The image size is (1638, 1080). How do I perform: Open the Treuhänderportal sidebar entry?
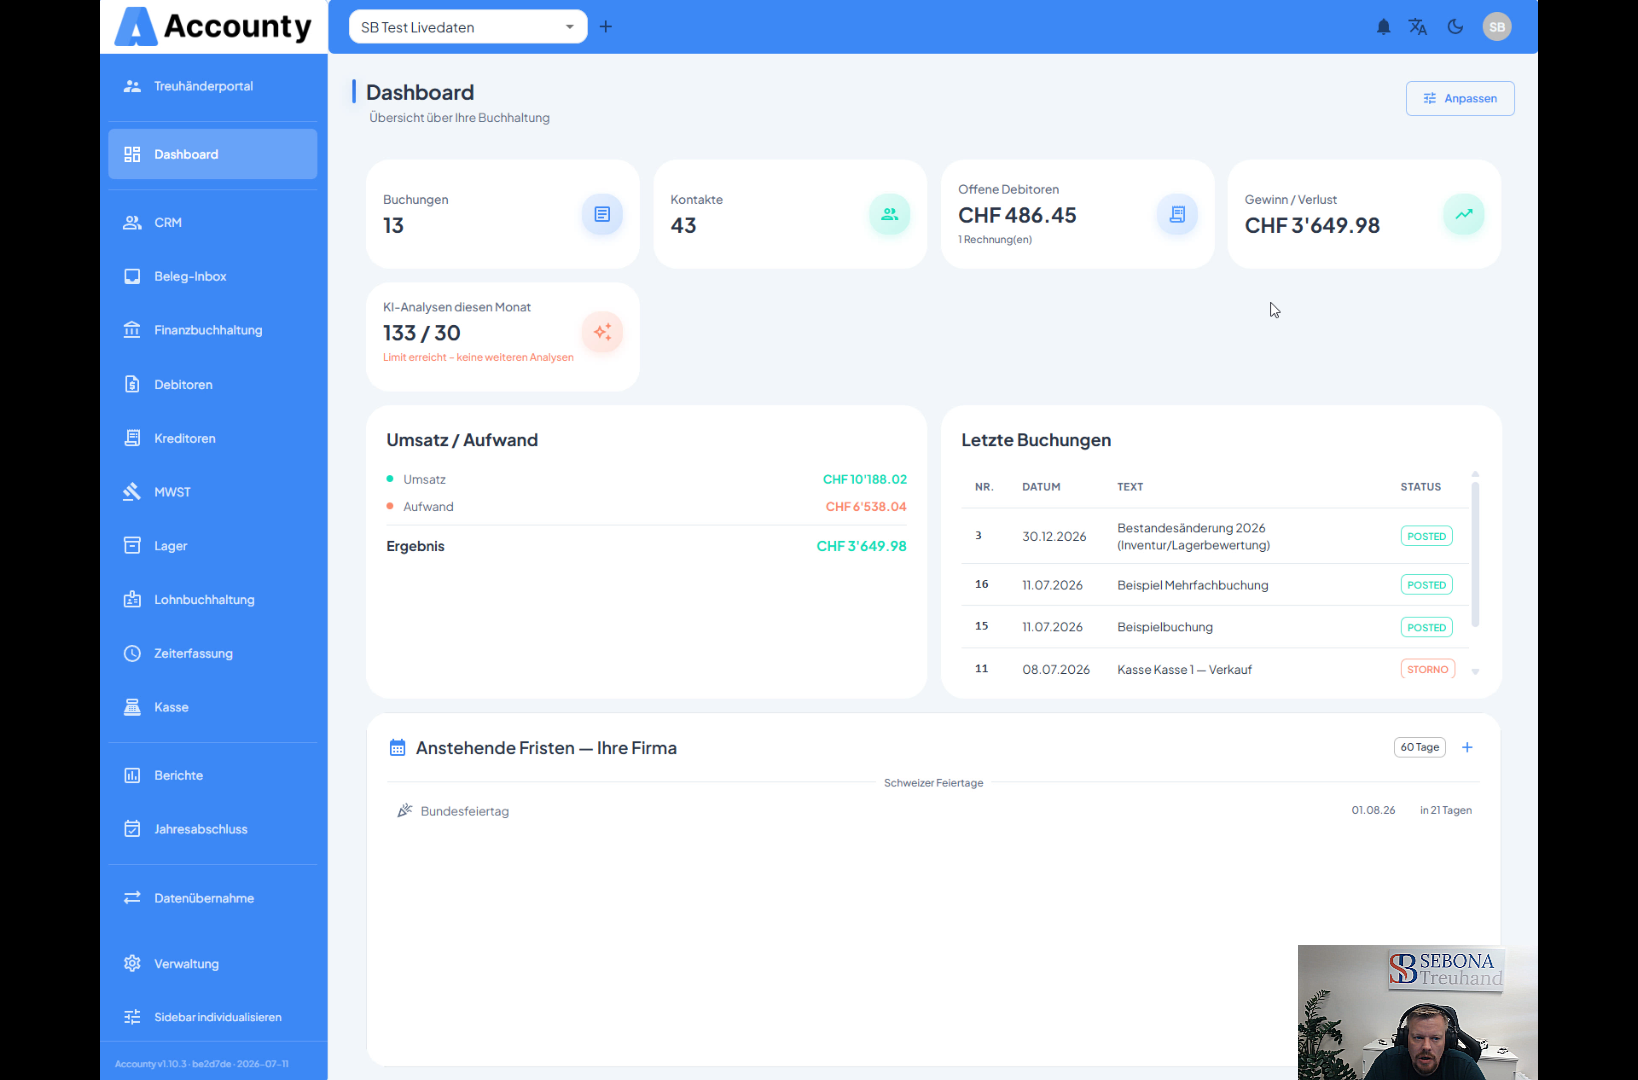pyautogui.click(x=212, y=86)
